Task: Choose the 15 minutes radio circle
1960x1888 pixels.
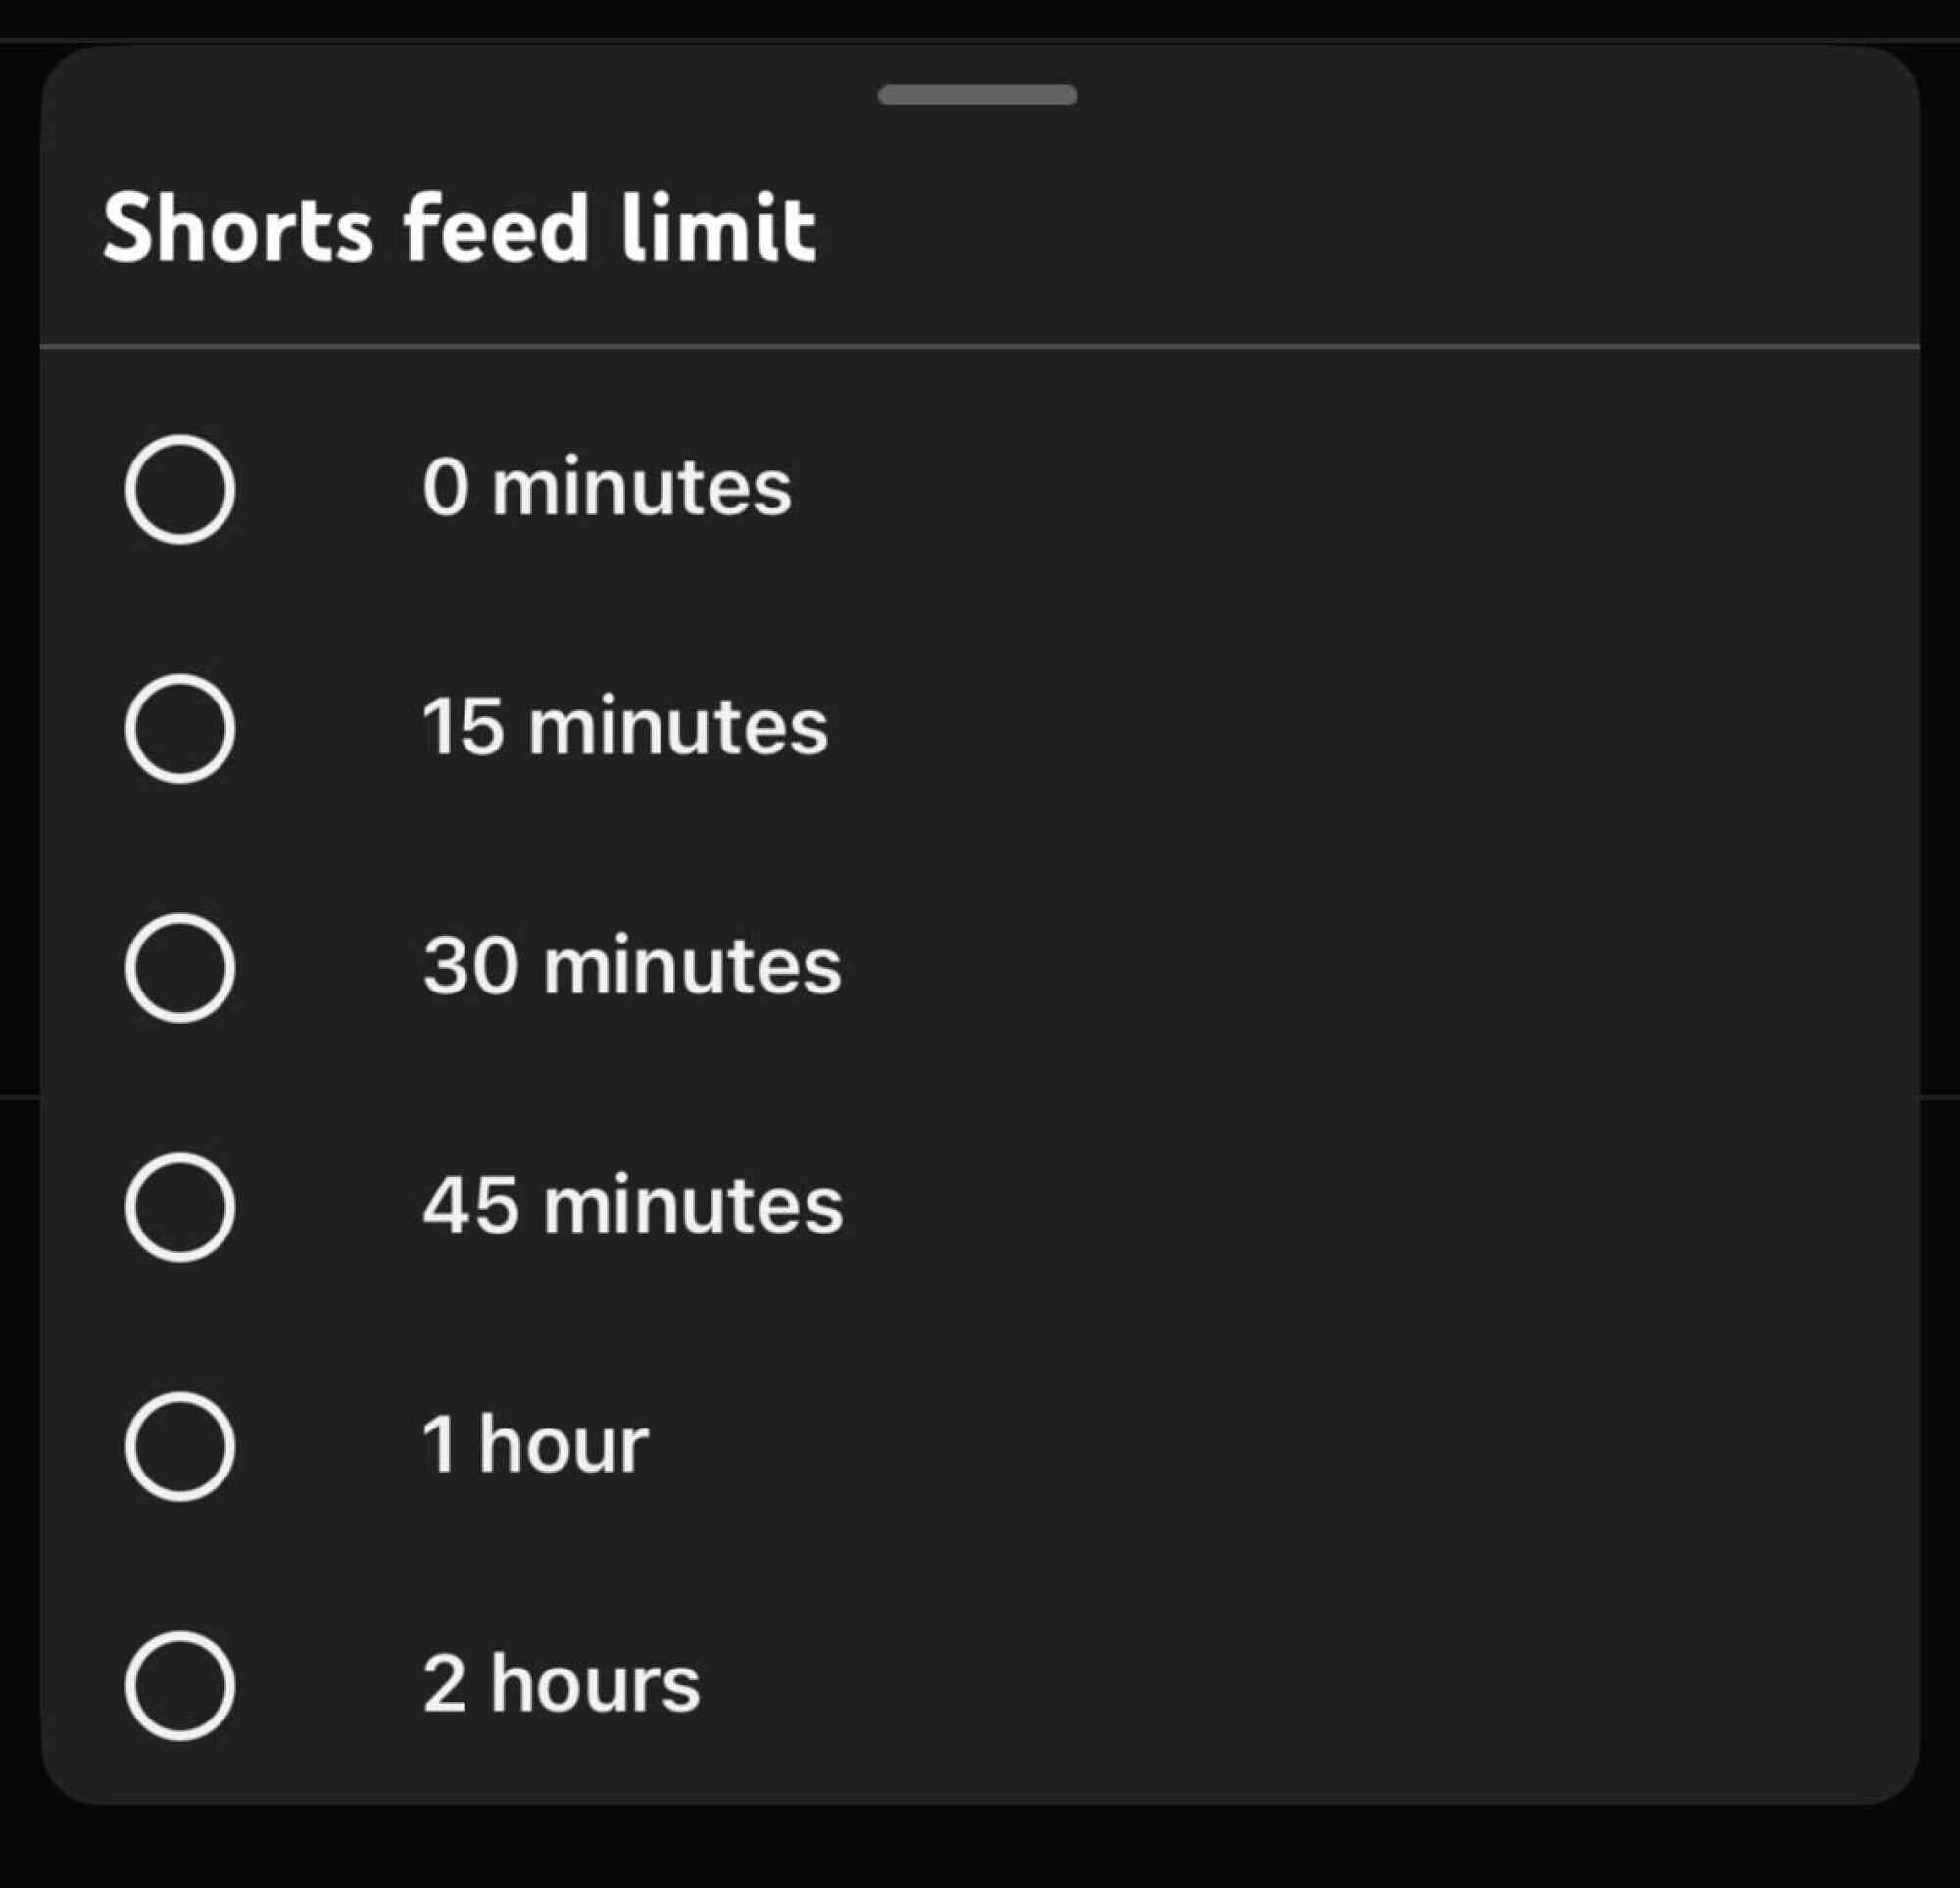Action: point(180,728)
